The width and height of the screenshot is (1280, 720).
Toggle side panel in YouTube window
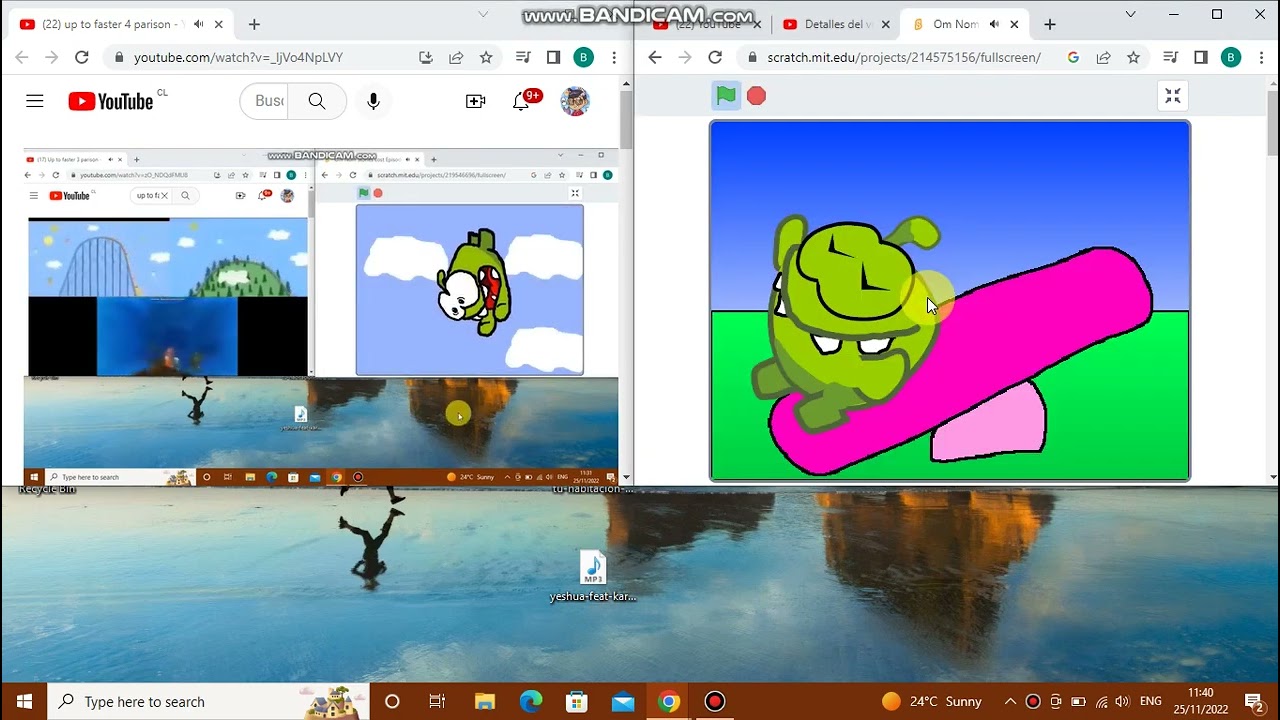coord(553,57)
